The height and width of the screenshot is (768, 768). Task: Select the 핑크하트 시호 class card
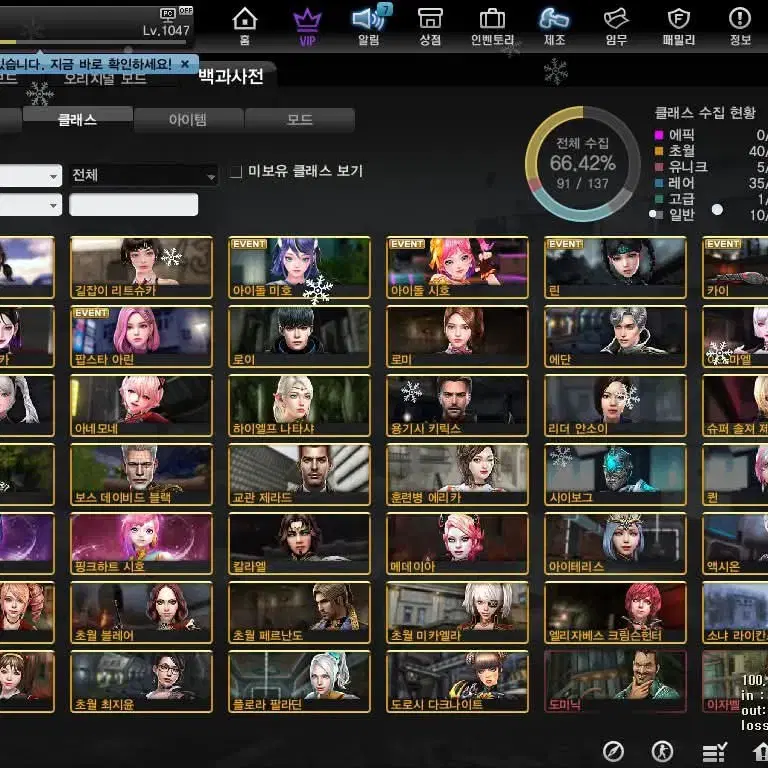click(x=142, y=544)
